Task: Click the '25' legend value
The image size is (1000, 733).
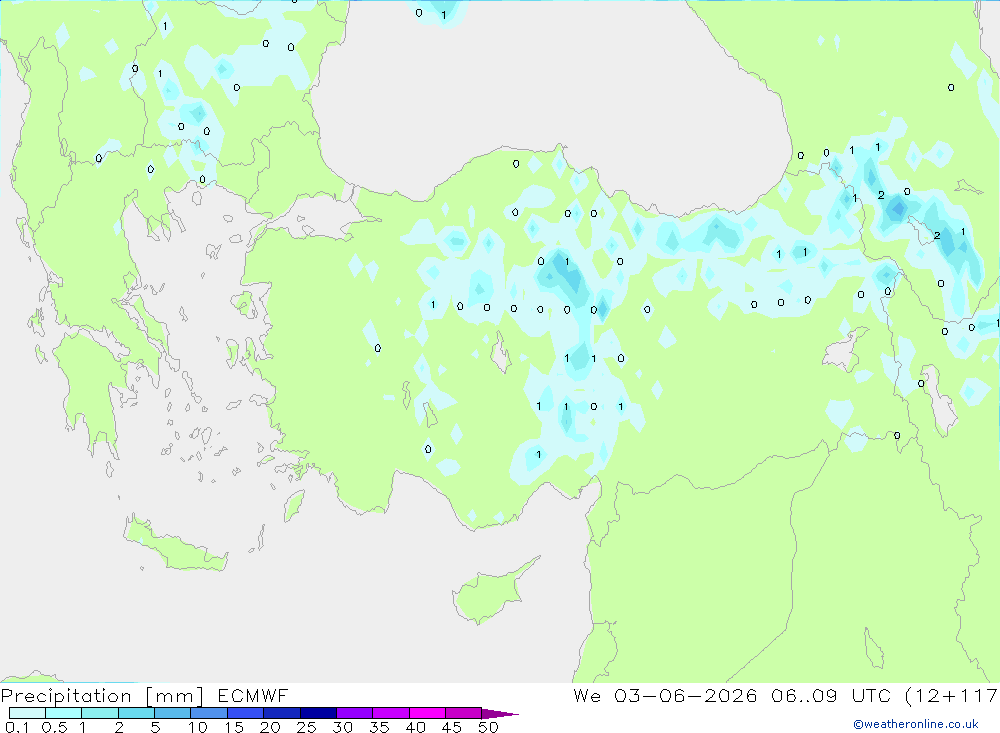Action: 306,727
